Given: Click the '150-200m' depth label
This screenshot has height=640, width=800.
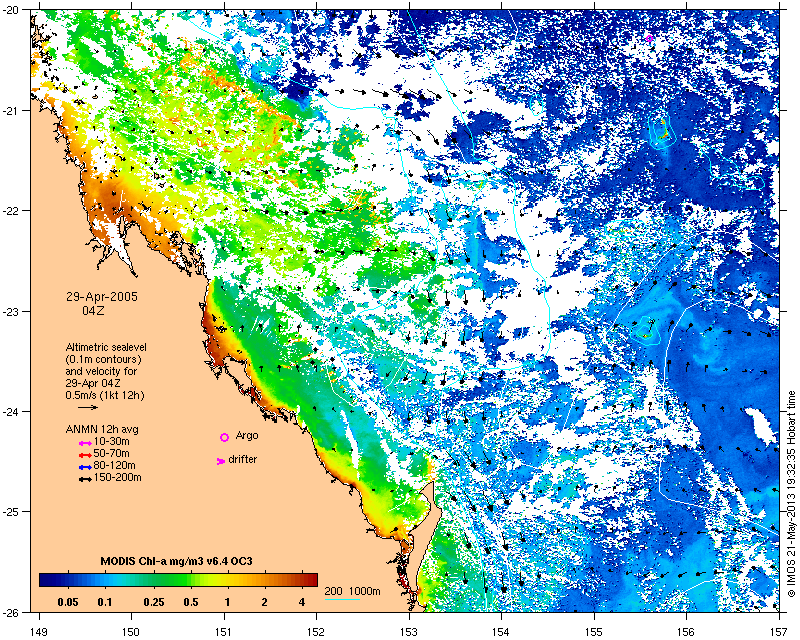Looking at the screenshot, I should pyautogui.click(x=118, y=478).
